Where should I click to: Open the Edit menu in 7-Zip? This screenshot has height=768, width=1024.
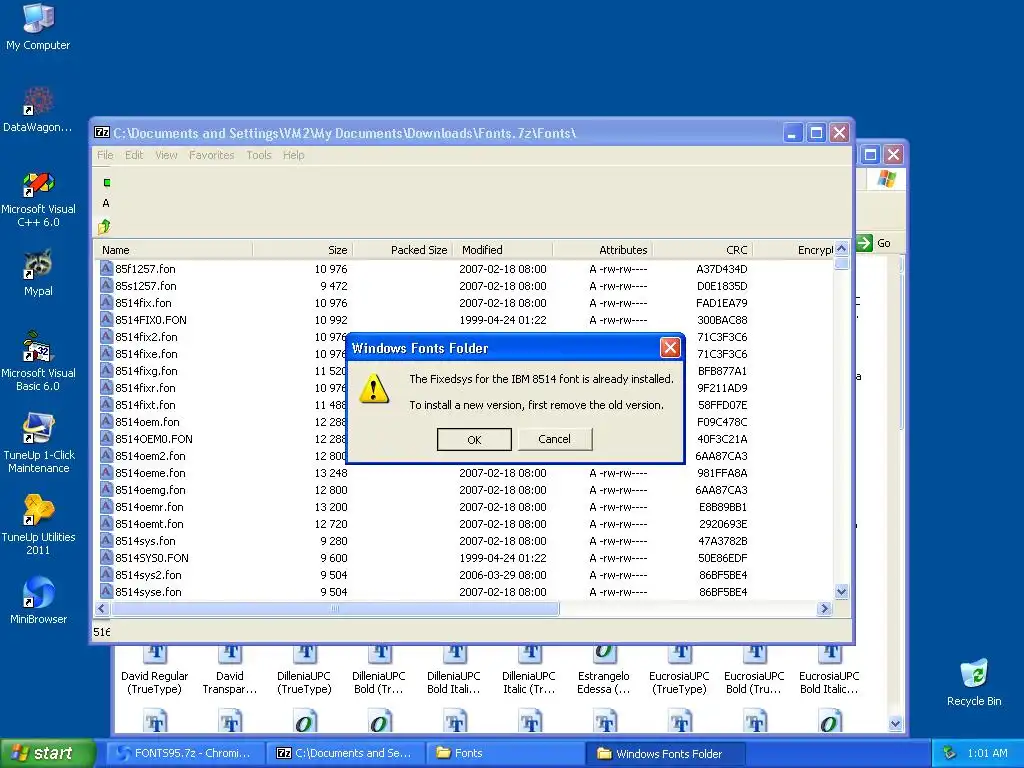coord(134,155)
